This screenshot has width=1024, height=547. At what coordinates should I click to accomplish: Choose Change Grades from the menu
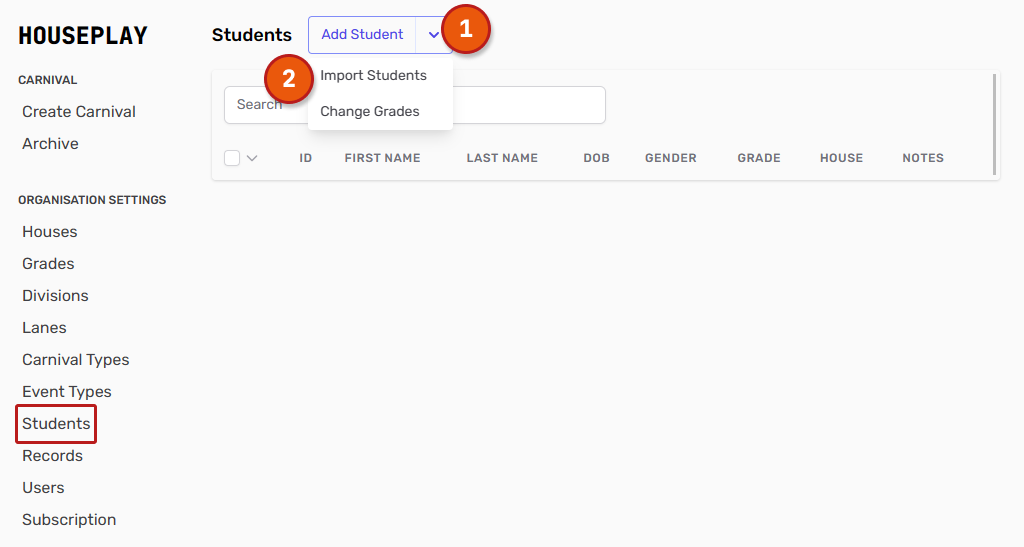(x=370, y=112)
